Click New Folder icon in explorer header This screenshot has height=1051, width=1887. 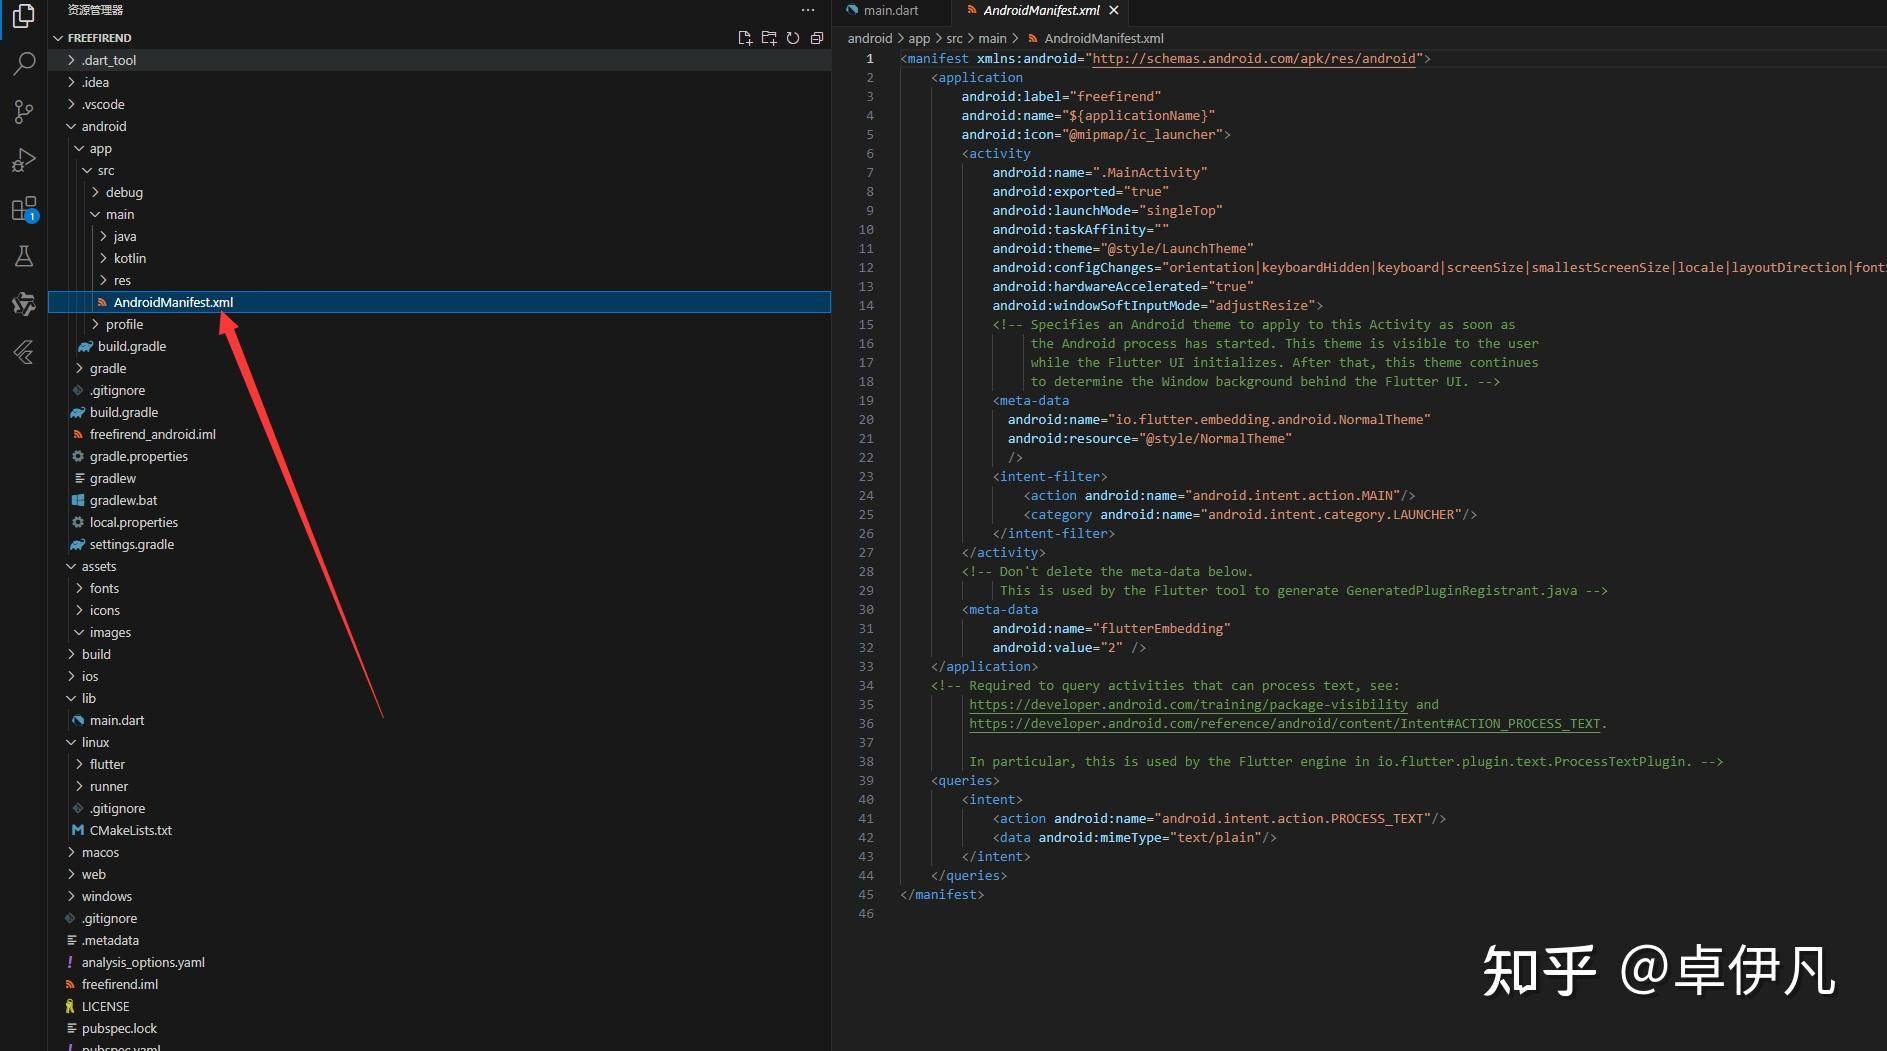pos(769,38)
